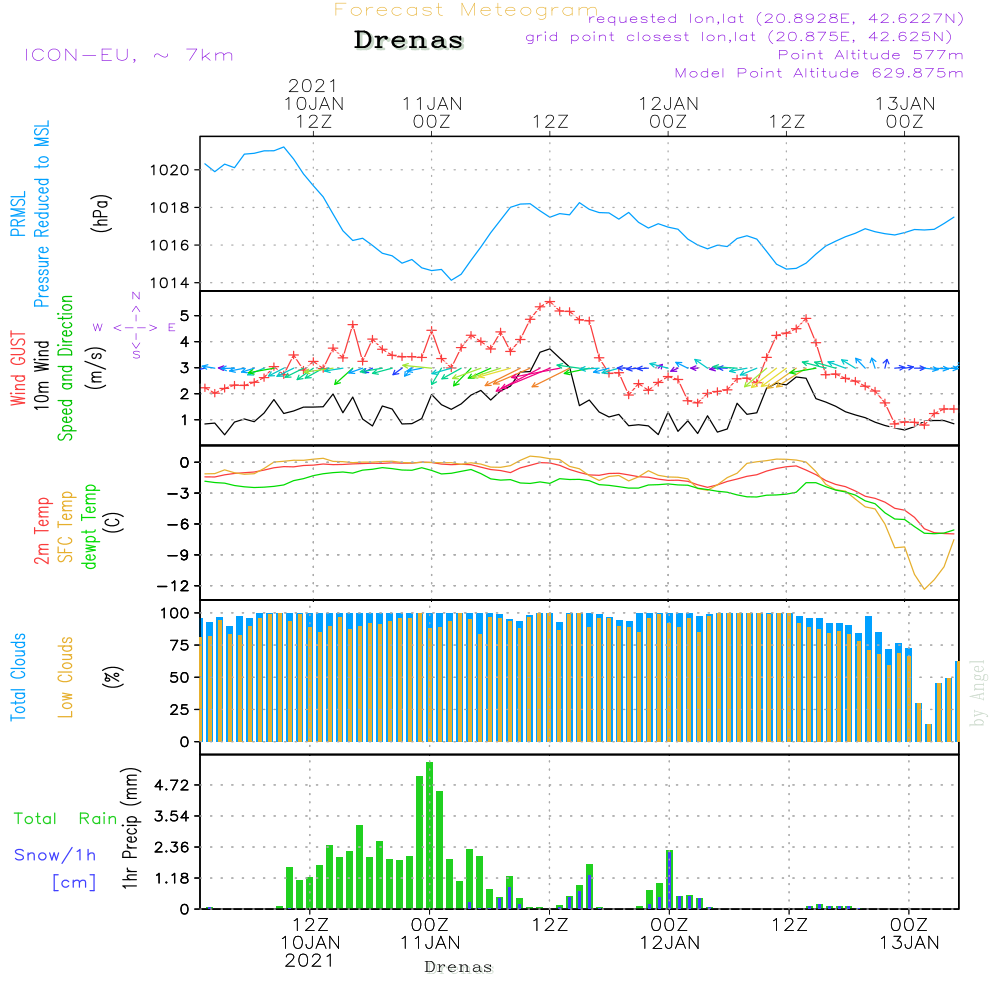Click the tallest green rain bar
Image resolution: width=1000 pixels, height=1000 pixels.
pos(429,835)
